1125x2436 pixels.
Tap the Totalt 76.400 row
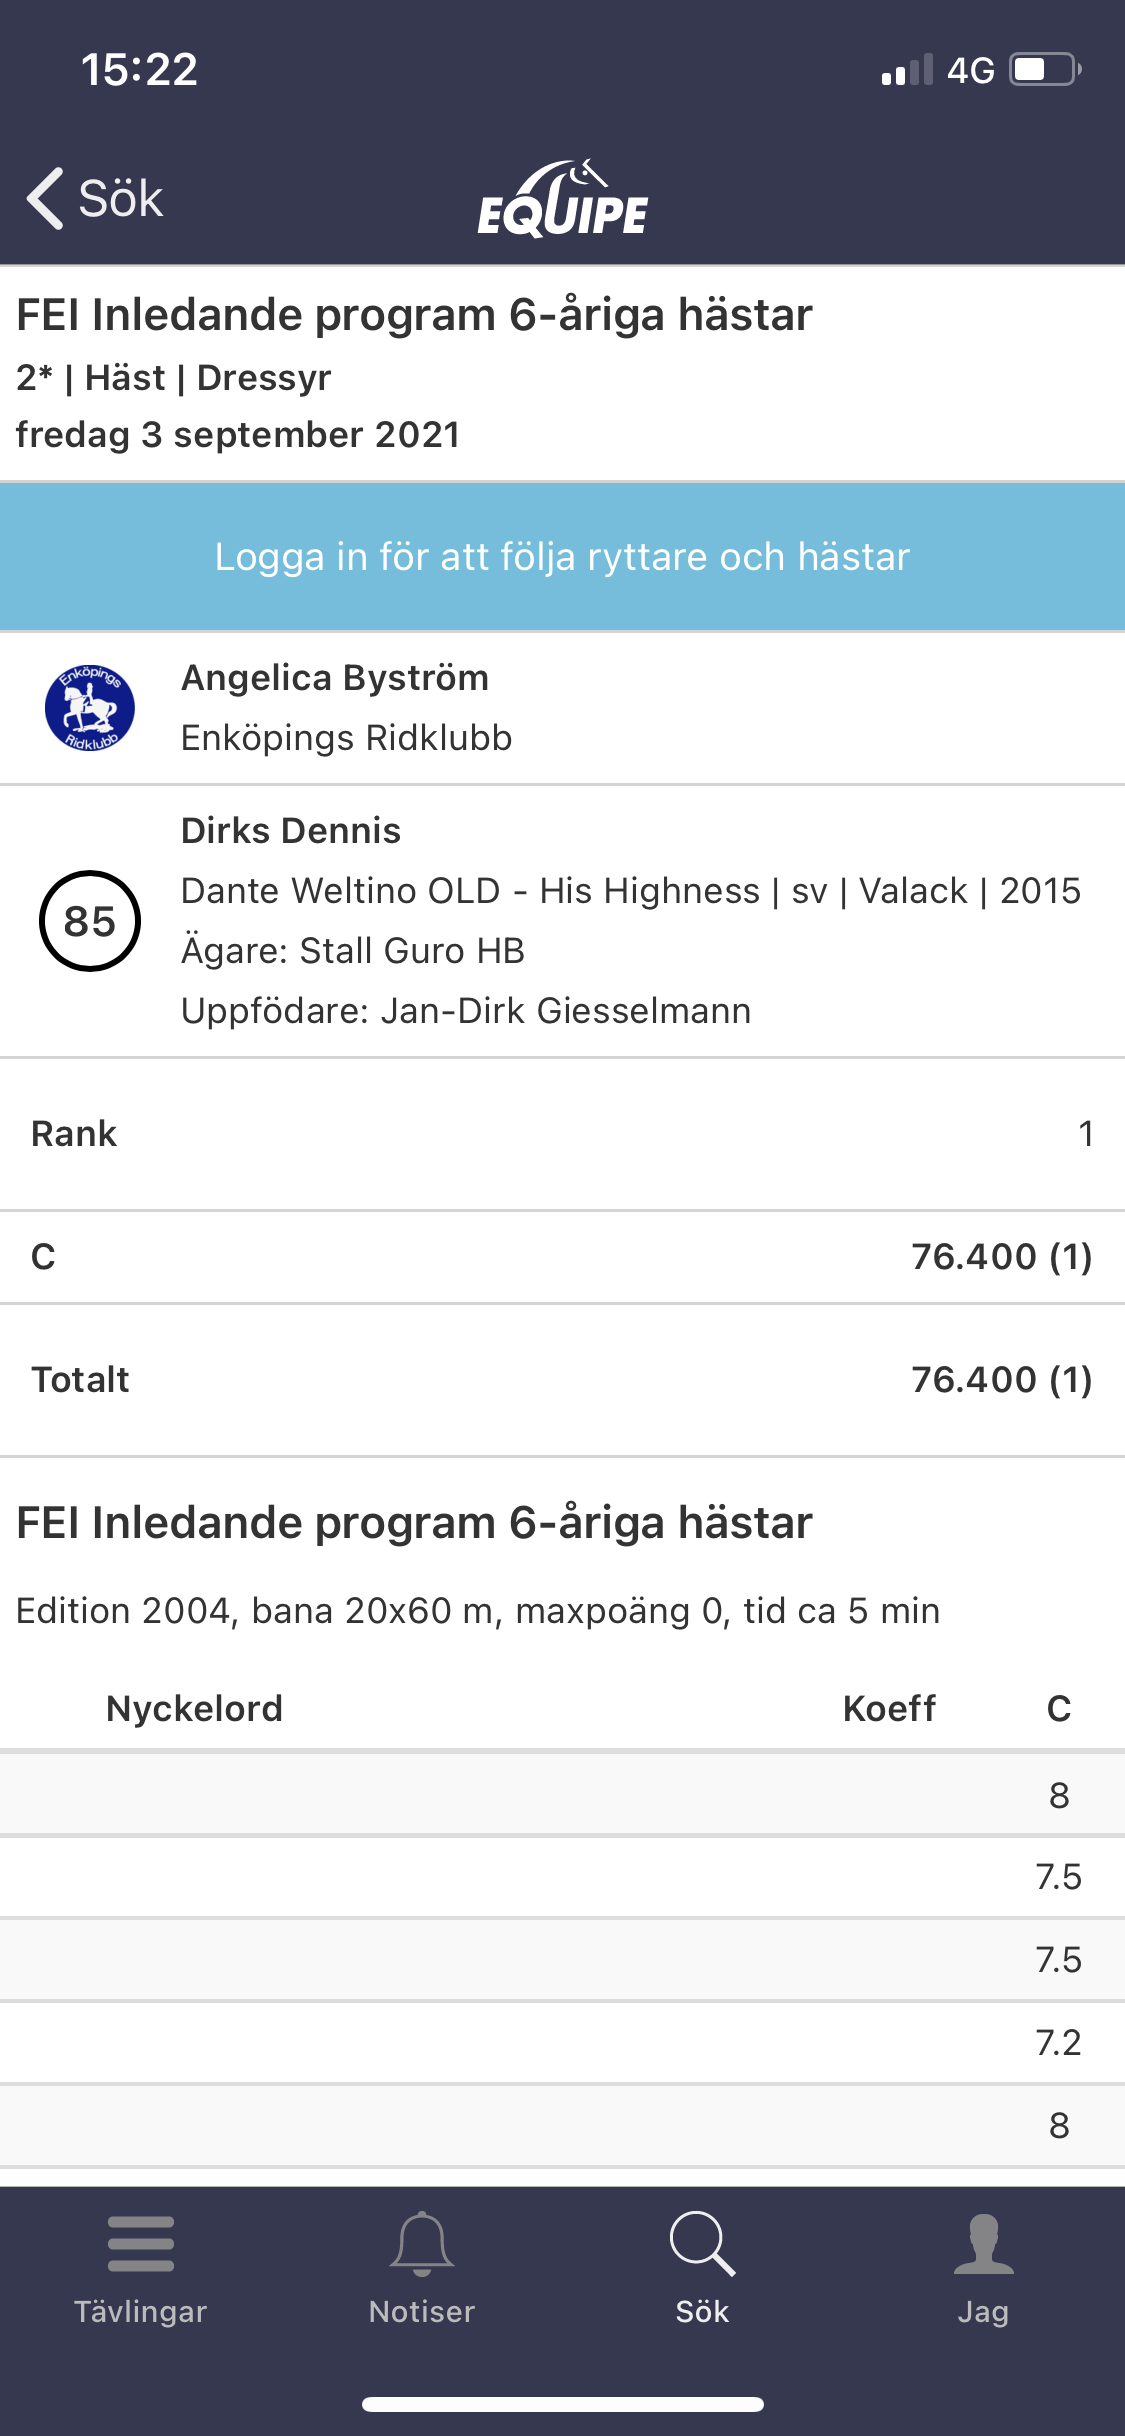pyautogui.click(x=562, y=1380)
